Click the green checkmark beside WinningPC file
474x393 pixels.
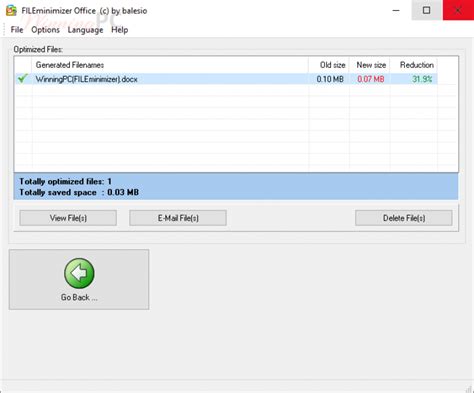point(23,79)
